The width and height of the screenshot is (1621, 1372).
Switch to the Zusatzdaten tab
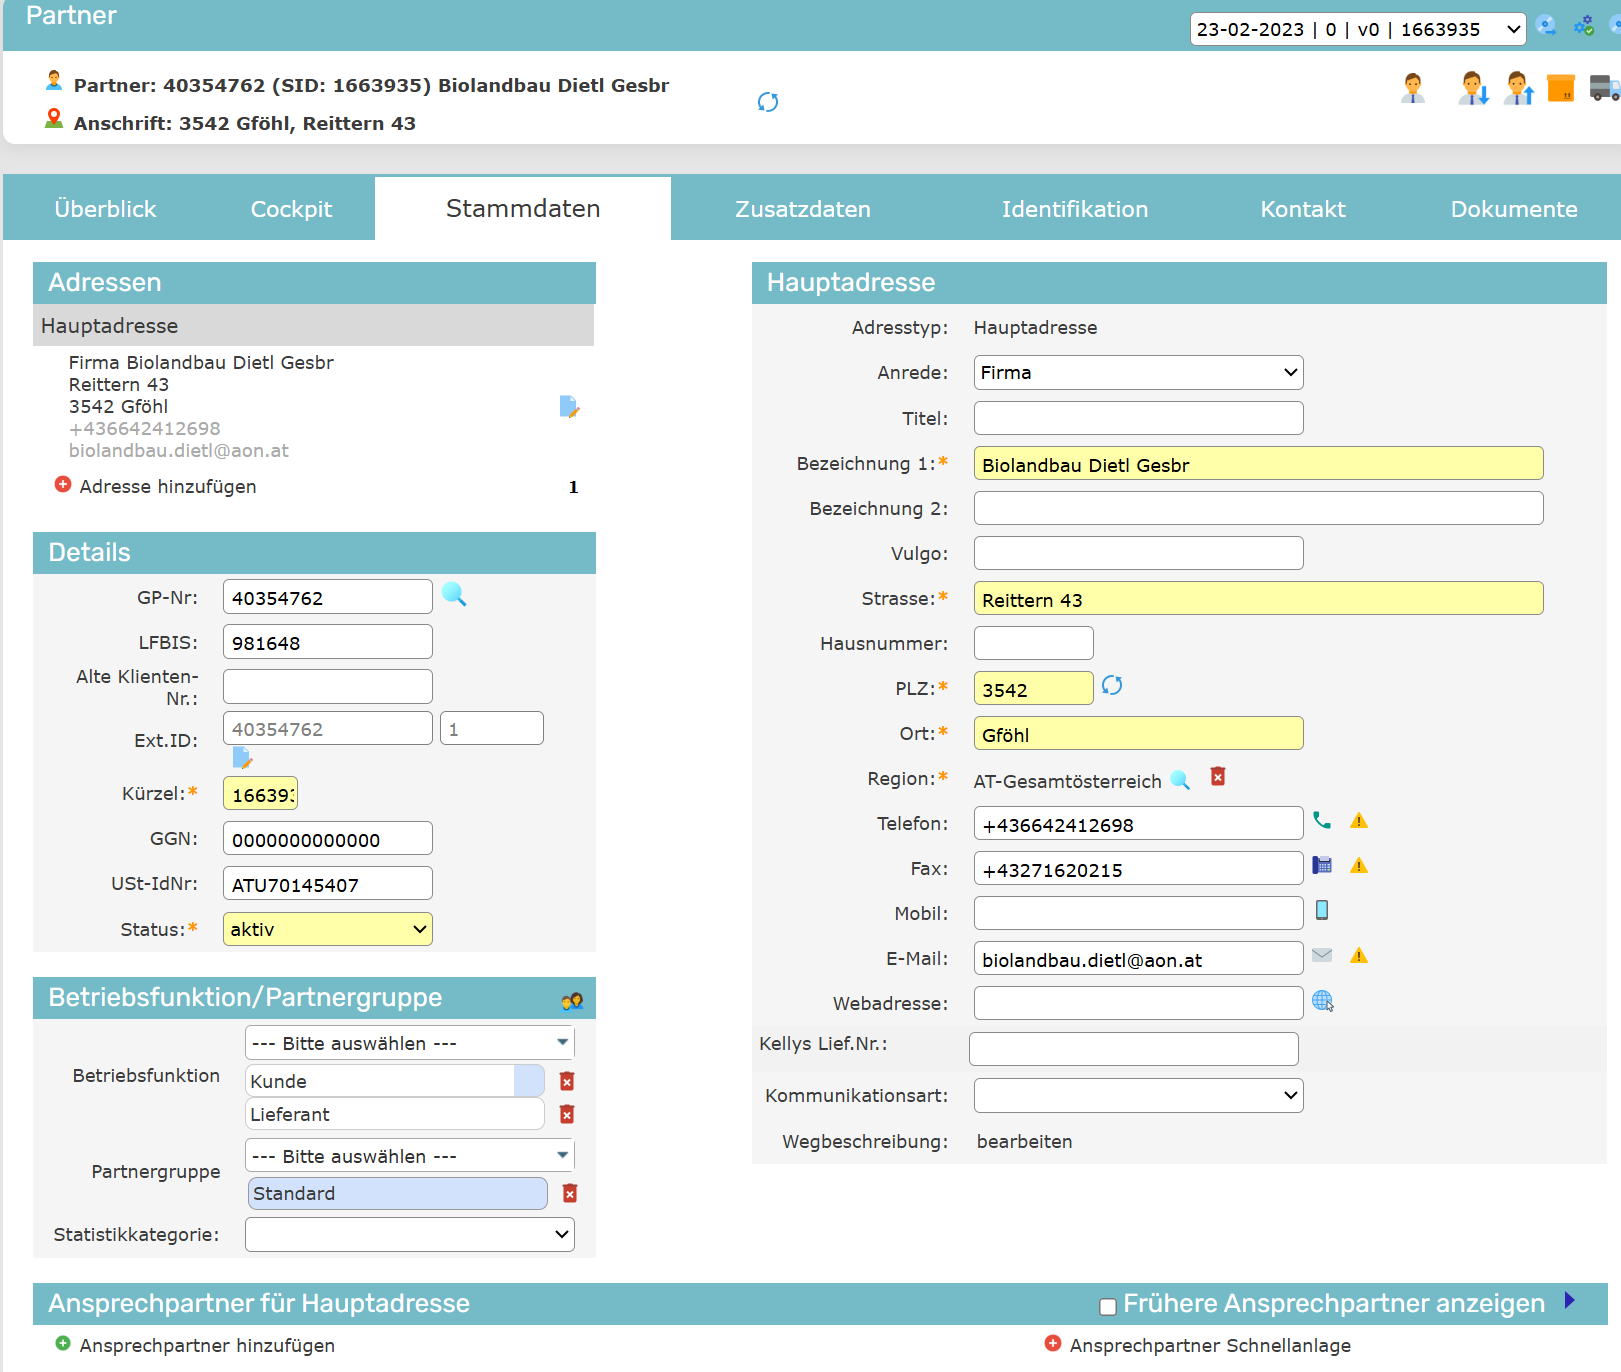(802, 209)
